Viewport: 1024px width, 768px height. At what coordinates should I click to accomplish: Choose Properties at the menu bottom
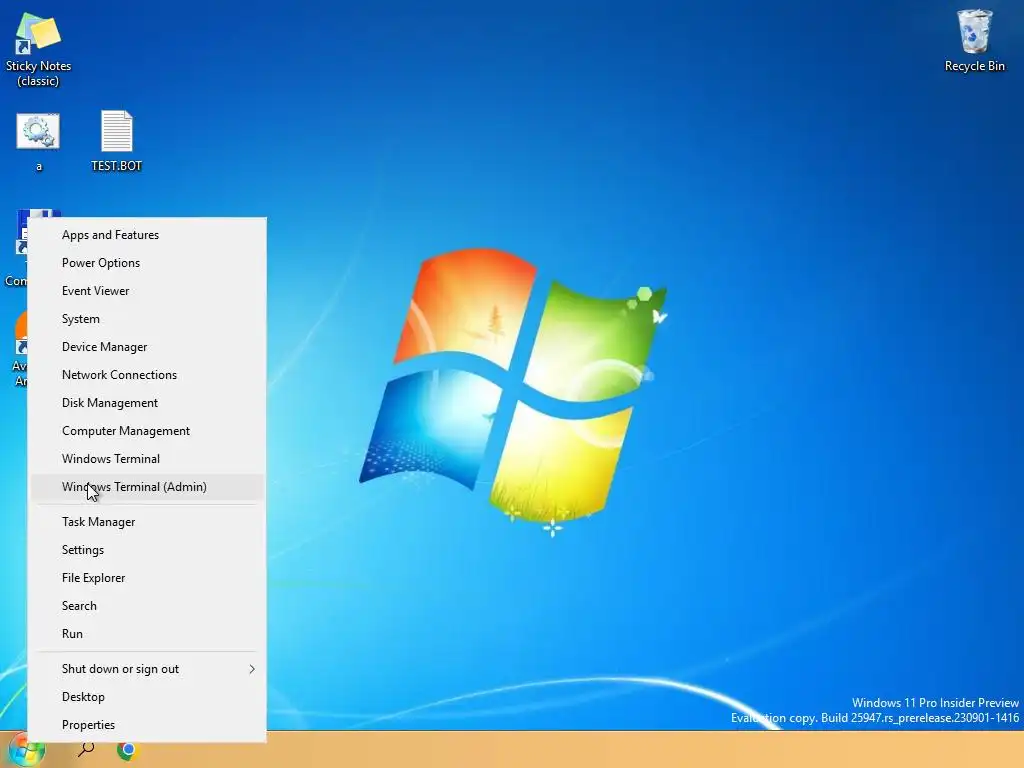click(x=148, y=726)
